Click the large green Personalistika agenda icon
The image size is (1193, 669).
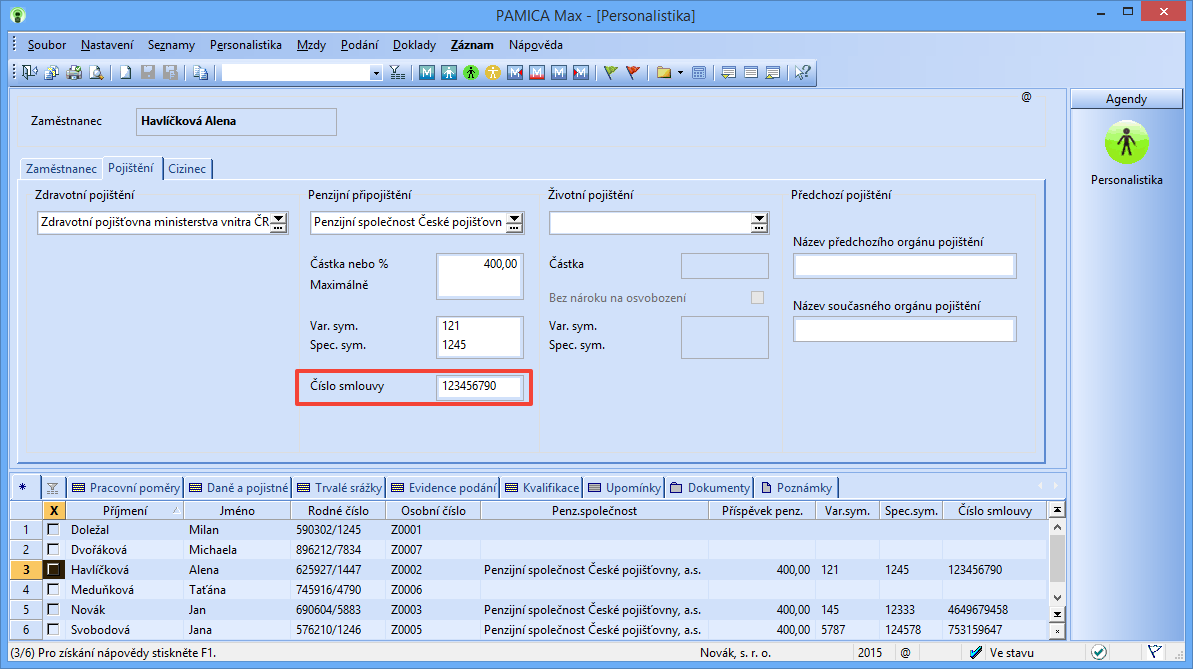[x=1126, y=144]
